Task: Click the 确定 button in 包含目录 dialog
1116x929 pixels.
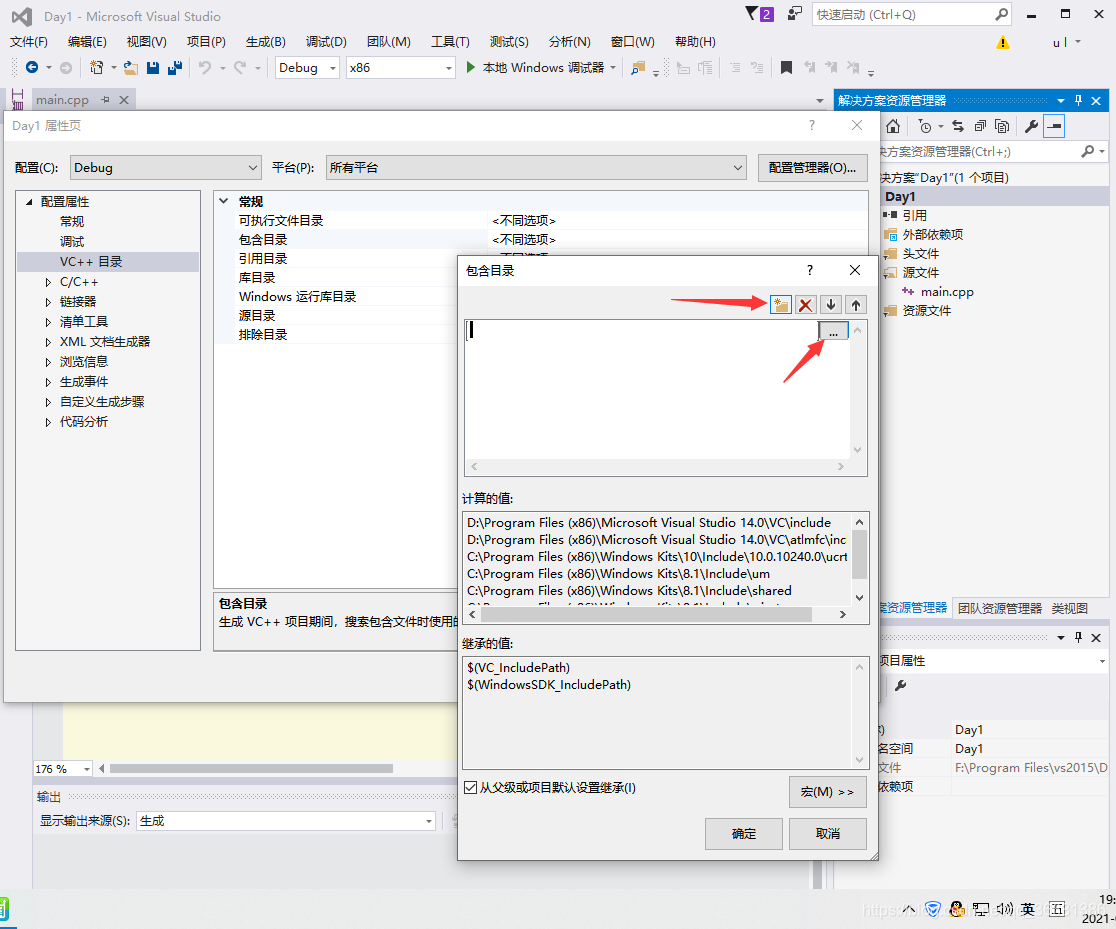Action: [744, 834]
